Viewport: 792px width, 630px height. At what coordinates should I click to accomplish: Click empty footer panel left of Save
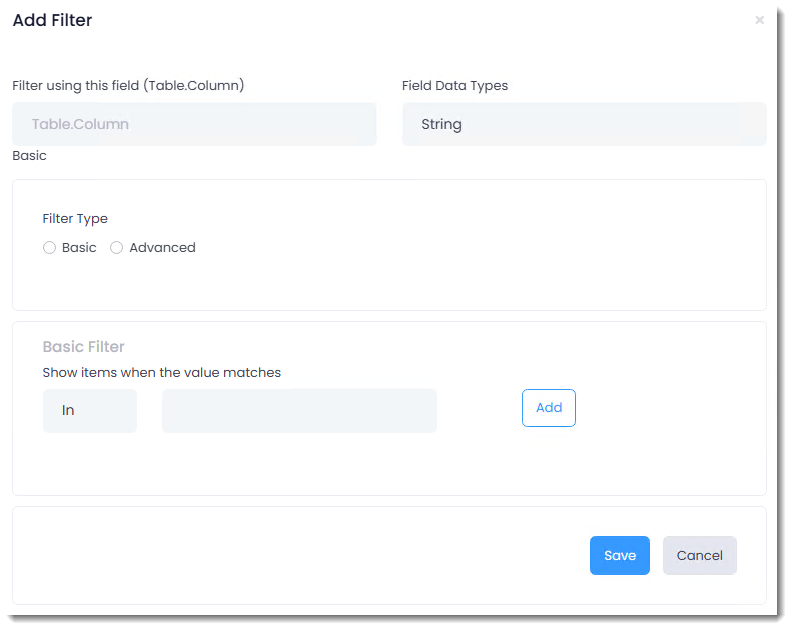pos(300,556)
